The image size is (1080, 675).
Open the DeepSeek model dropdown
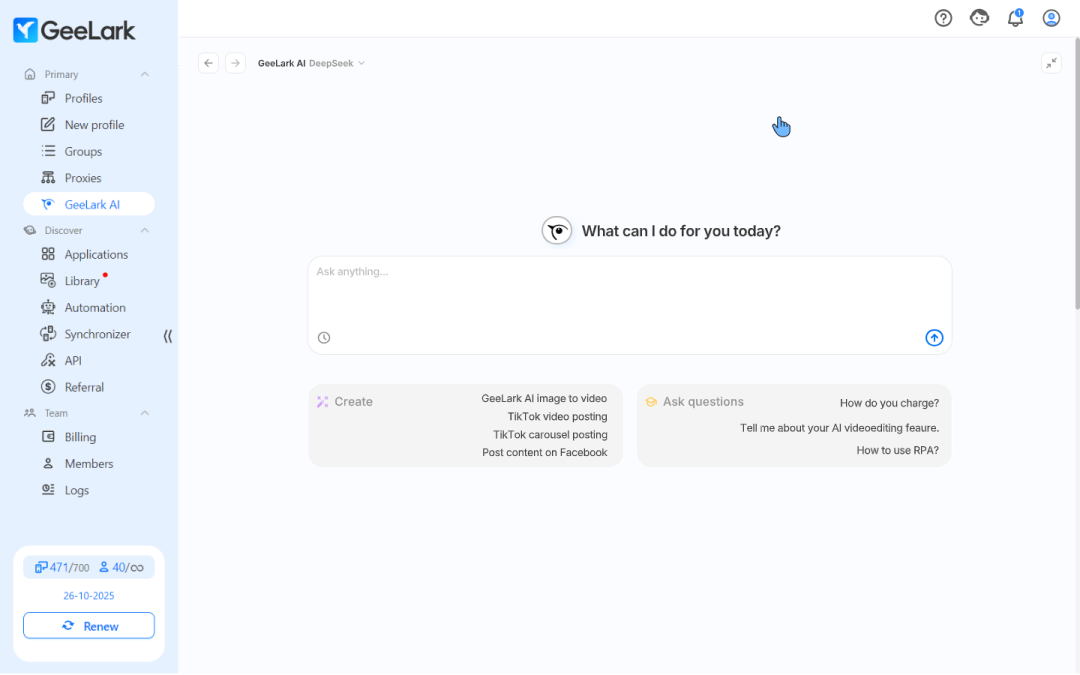tap(337, 63)
